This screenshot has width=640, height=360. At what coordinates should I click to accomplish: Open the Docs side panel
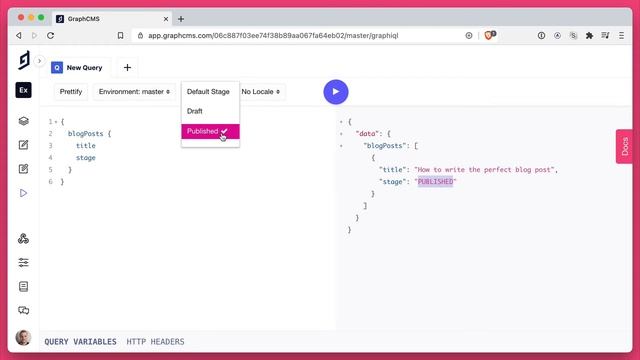coord(624,147)
